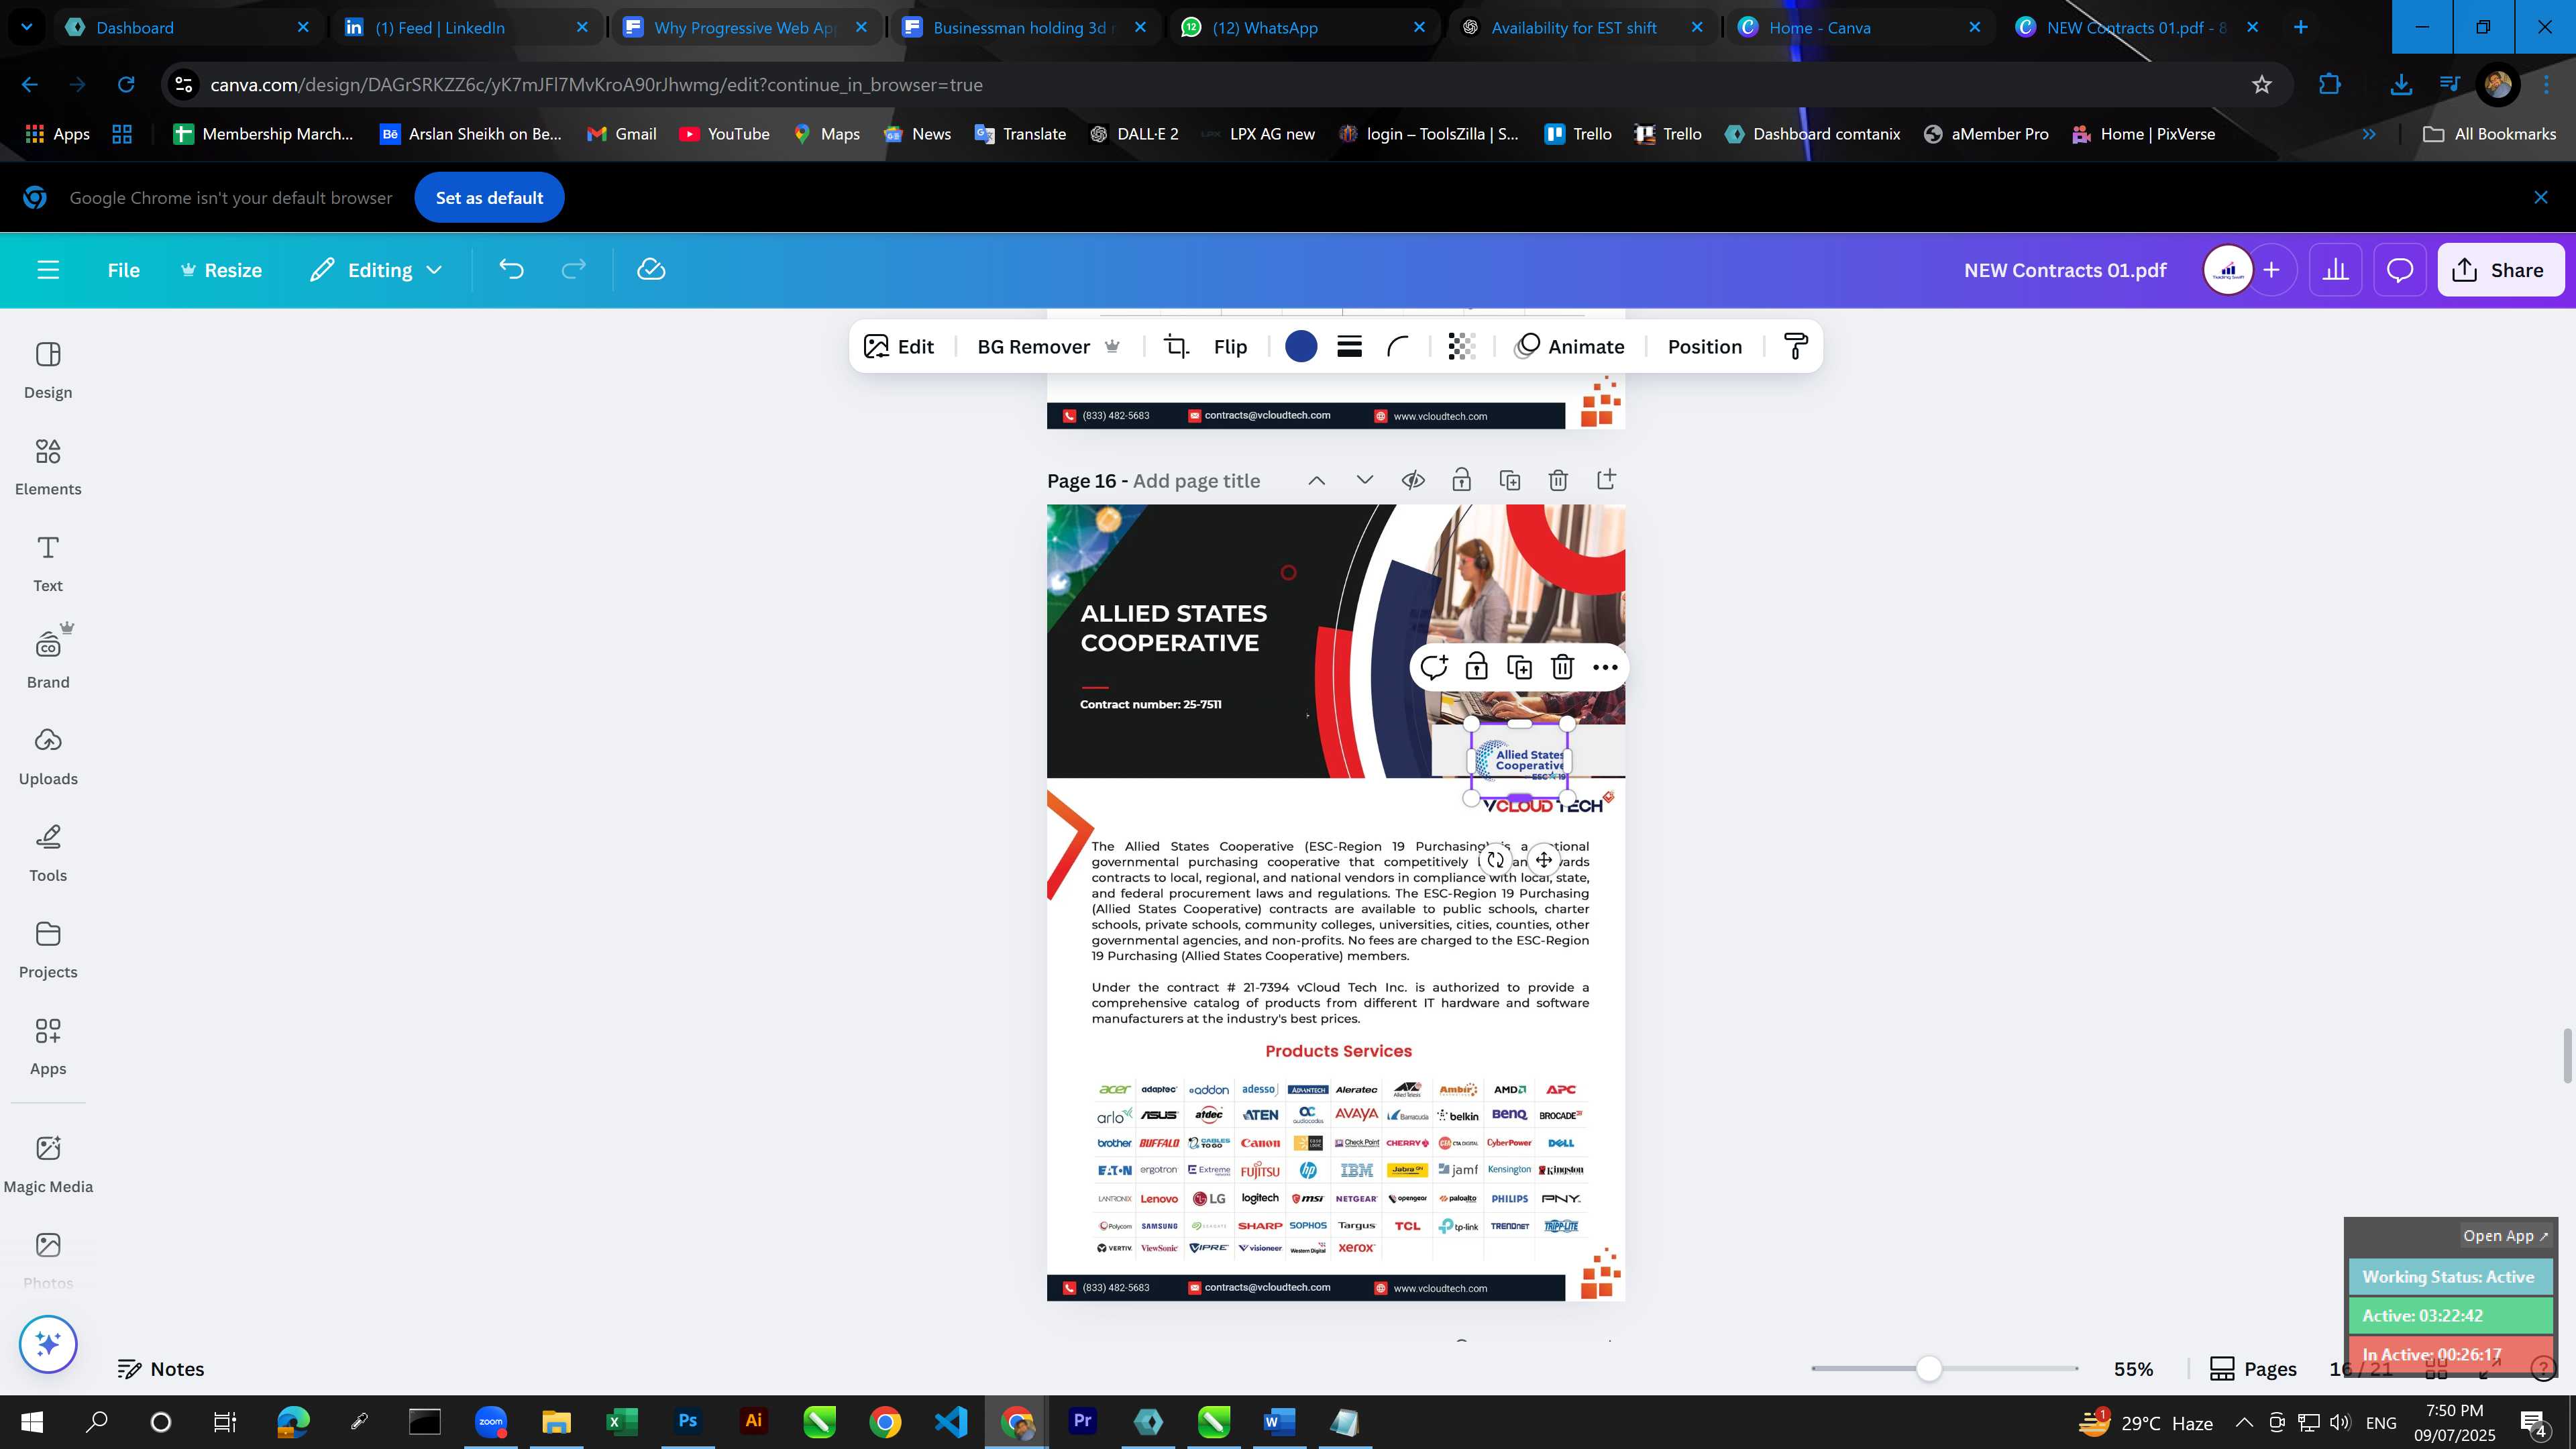Click the Canva AI assistant sparkle button
This screenshot has width=2576, height=1449.
click(x=48, y=1344)
